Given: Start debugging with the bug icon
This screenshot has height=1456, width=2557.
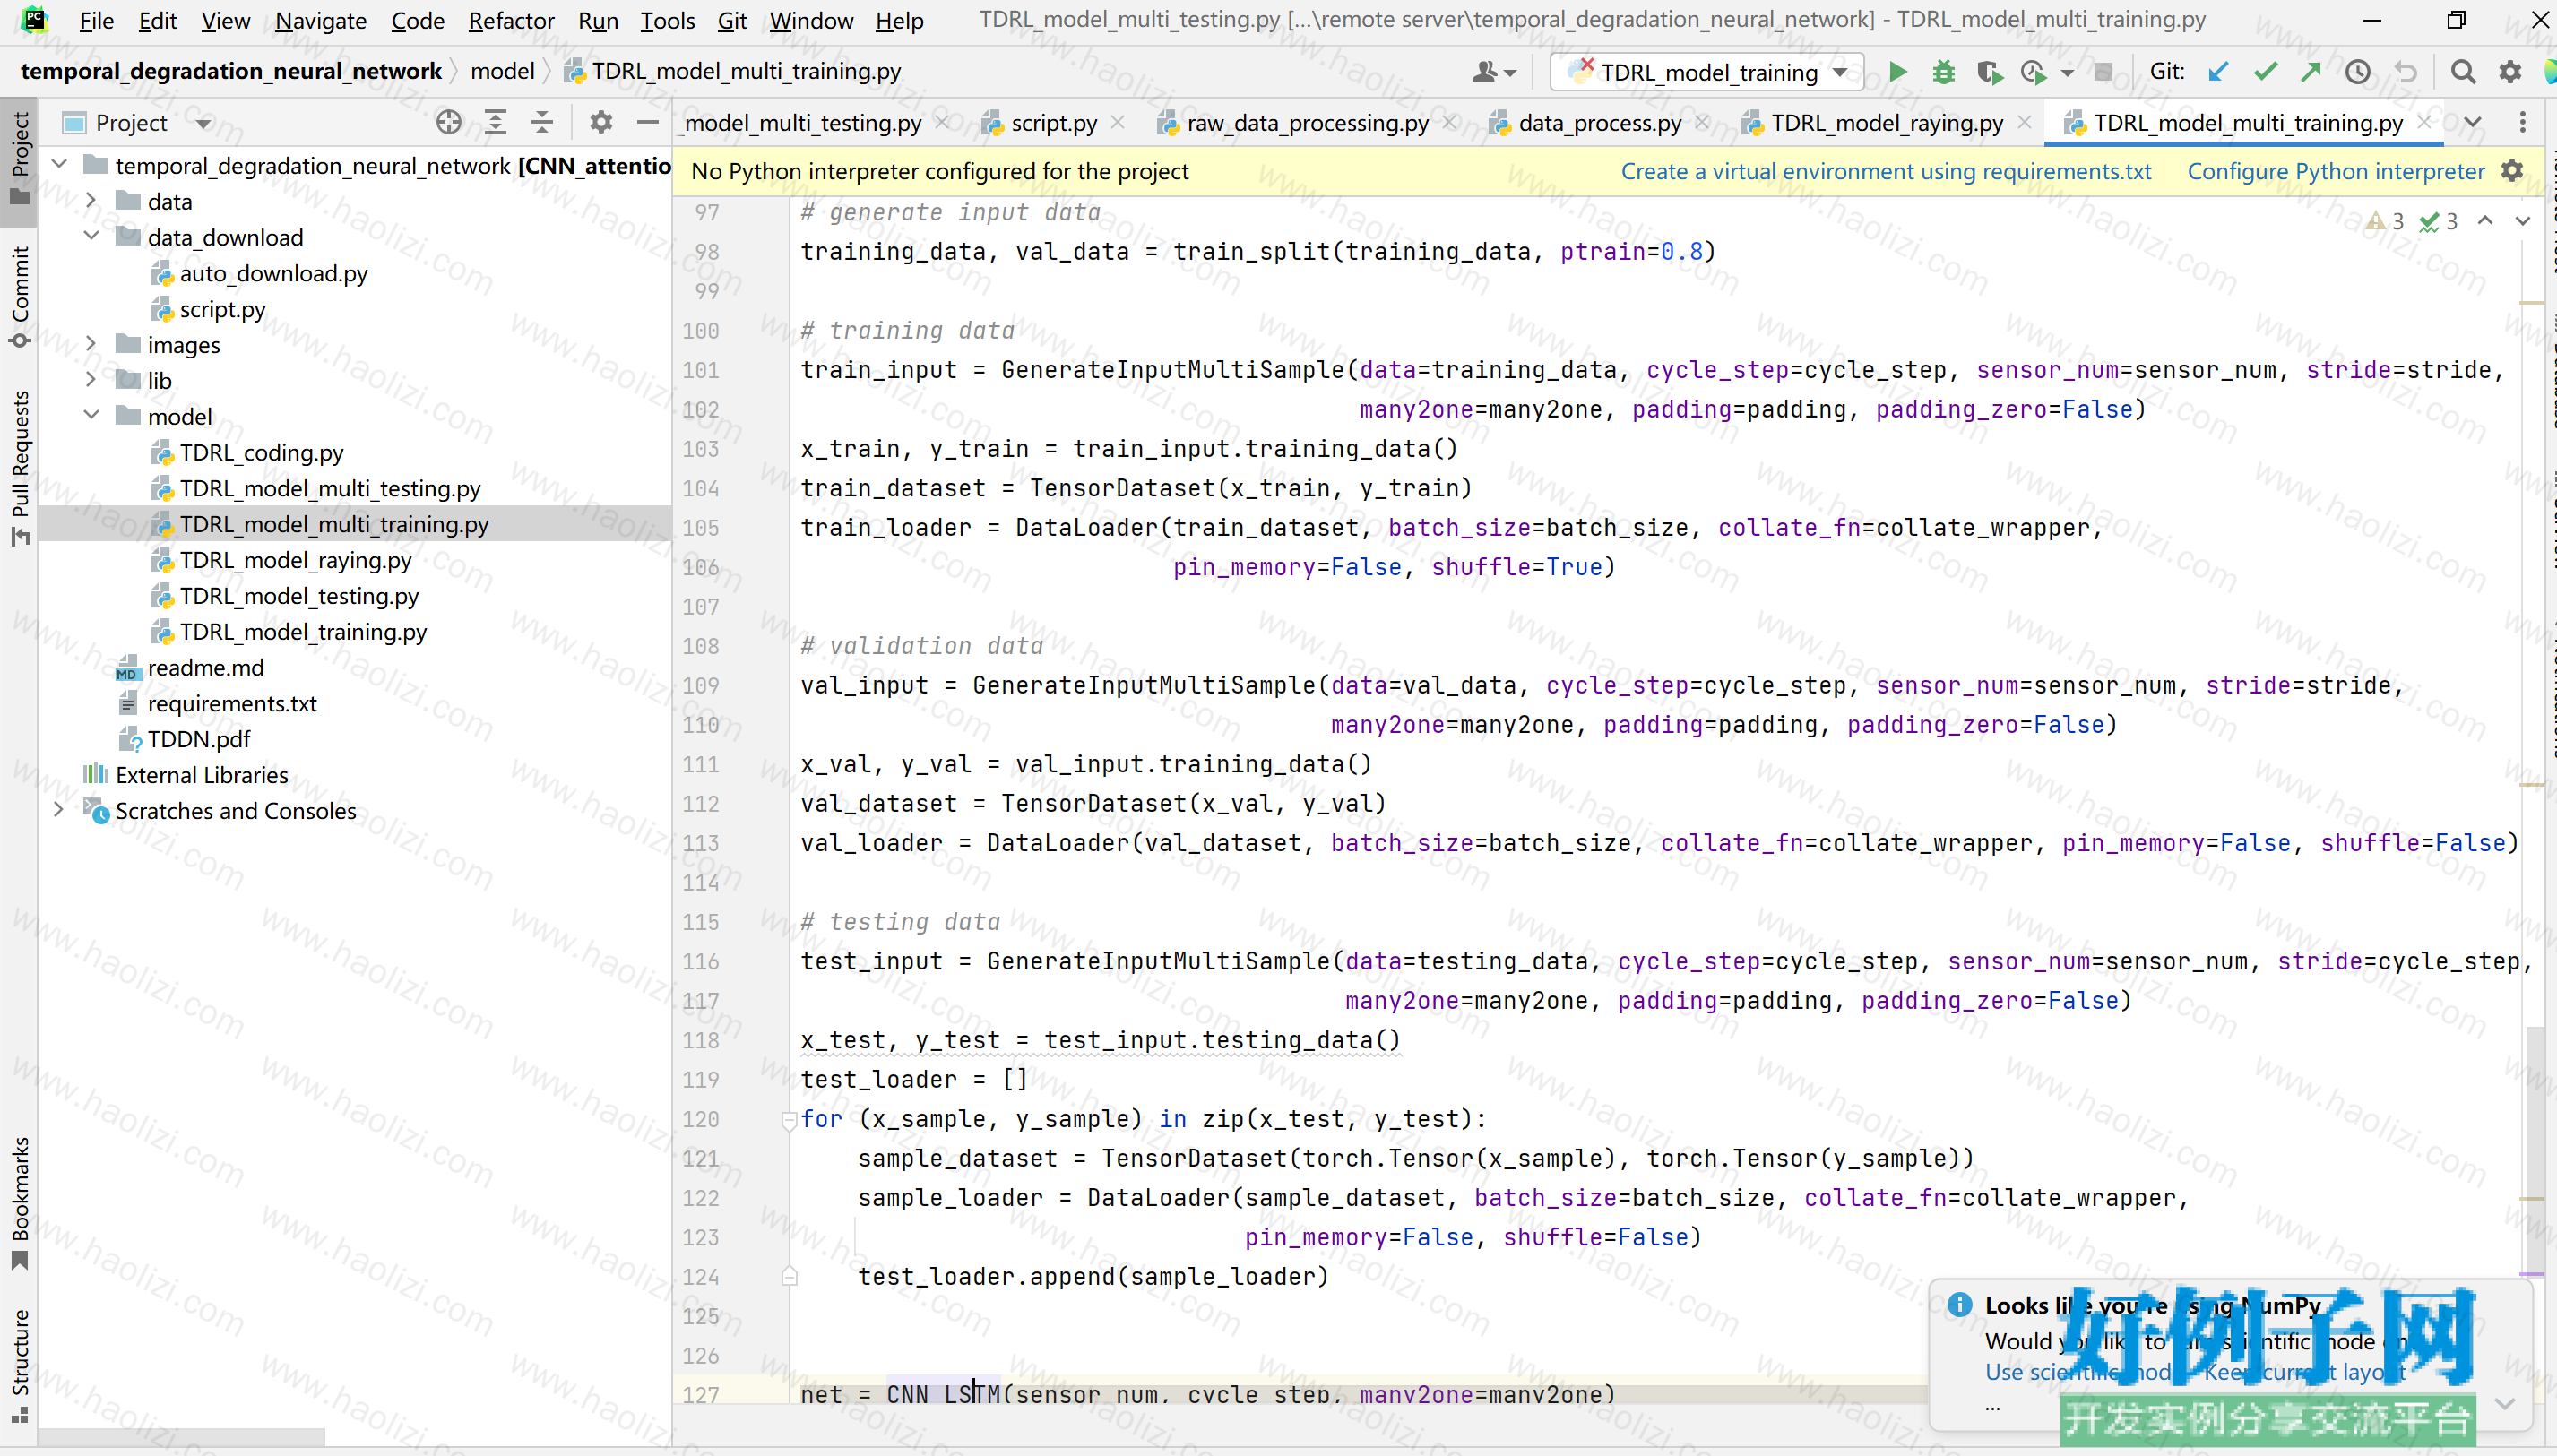Looking at the screenshot, I should 1943,72.
